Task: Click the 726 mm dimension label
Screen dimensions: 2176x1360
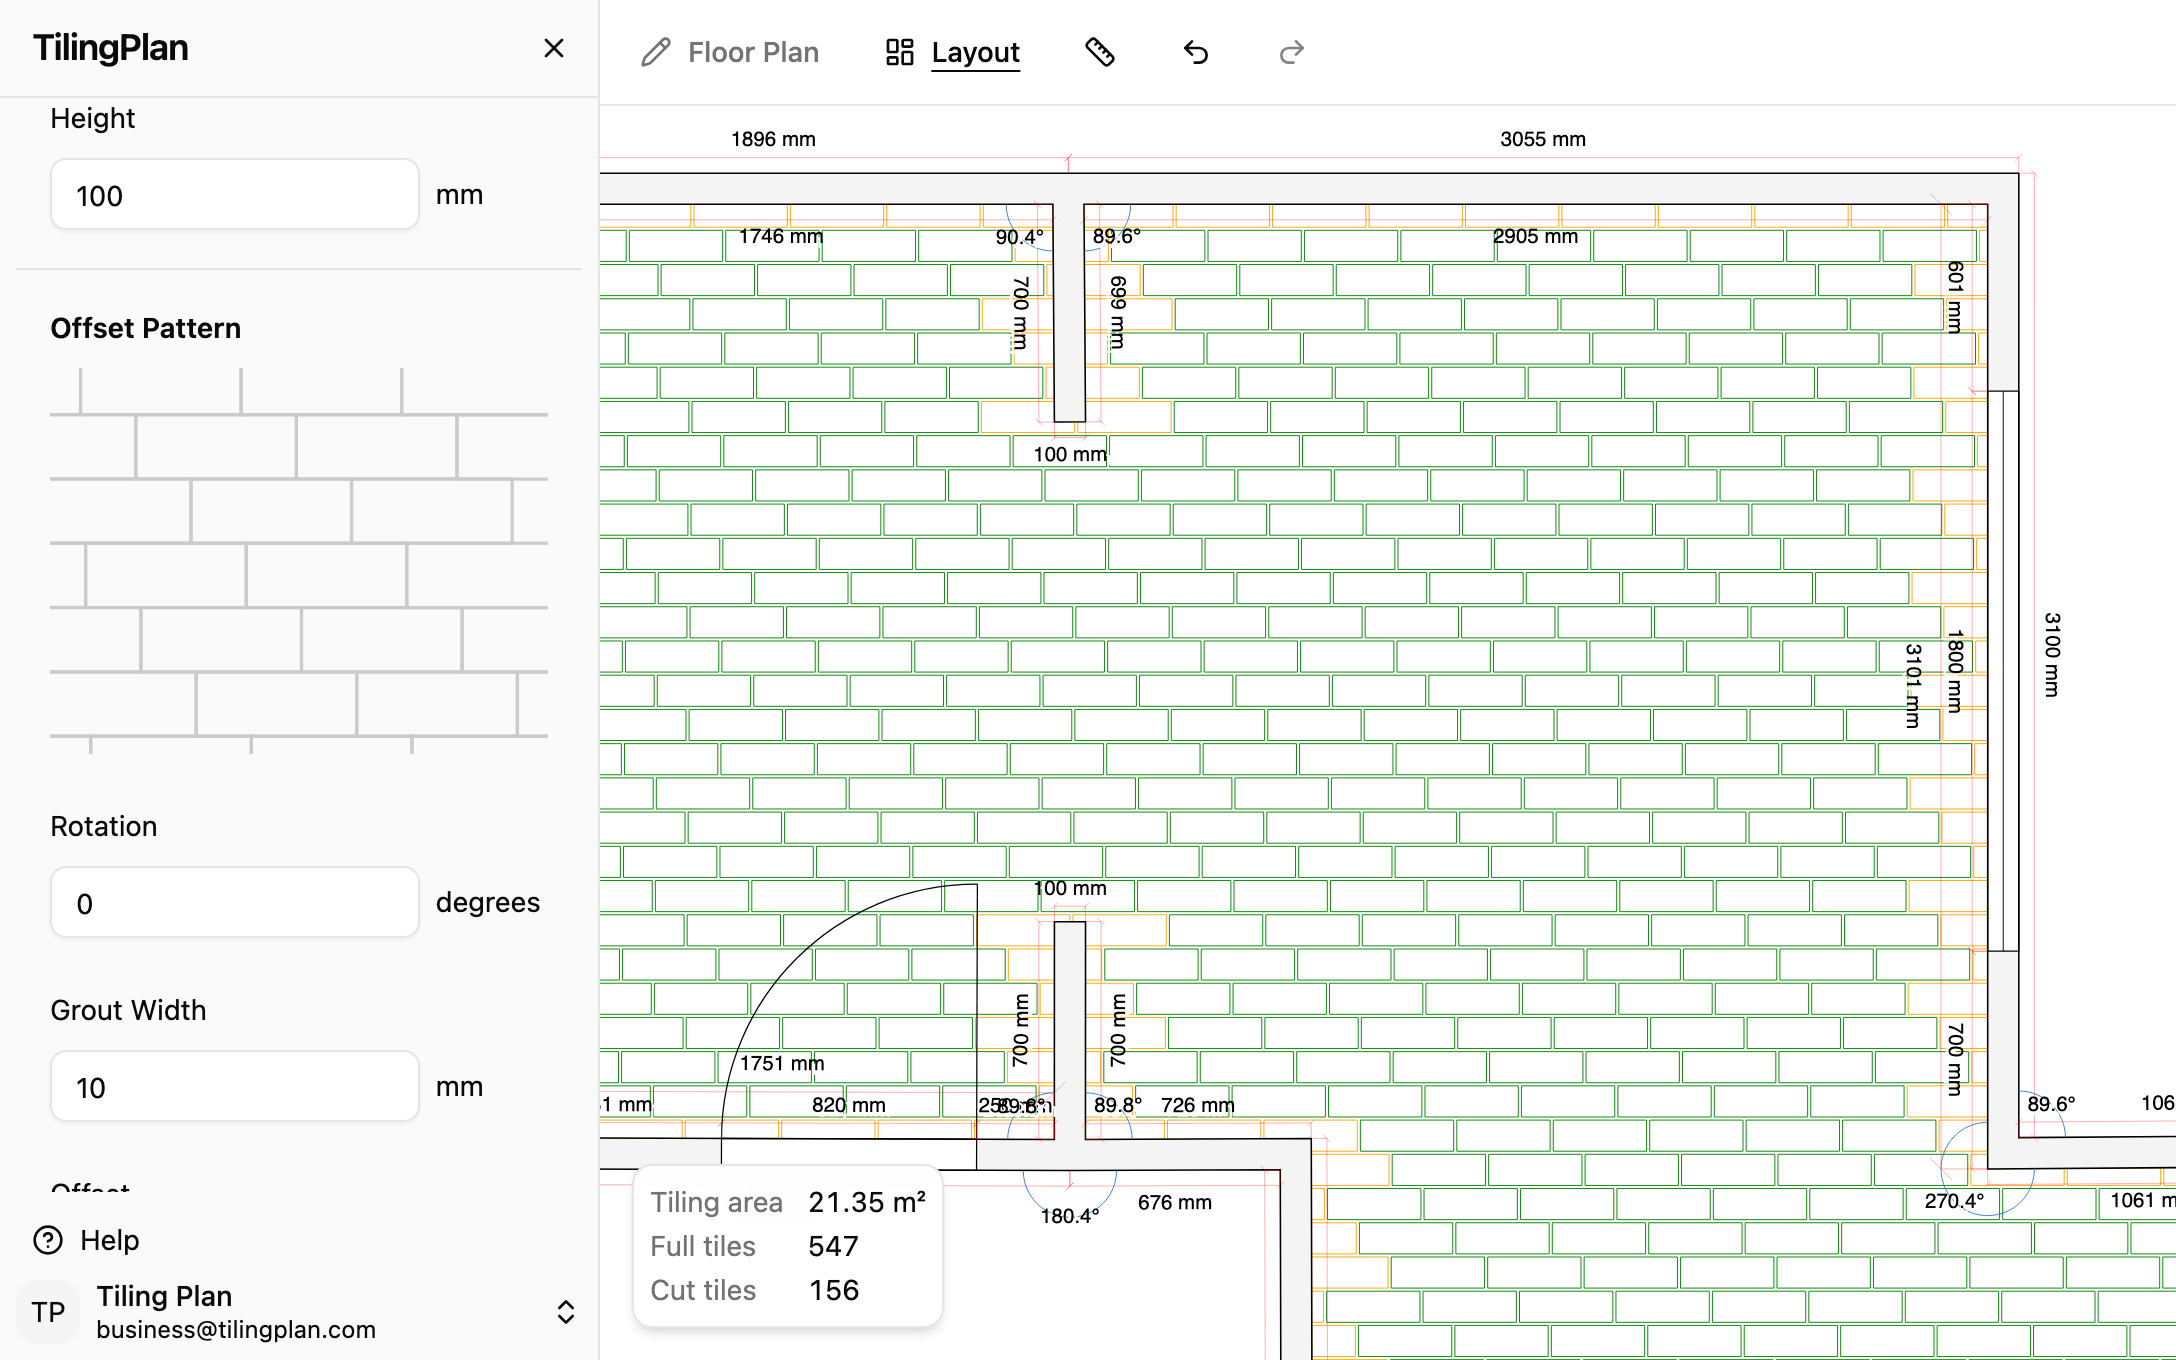Action: (x=1197, y=1105)
